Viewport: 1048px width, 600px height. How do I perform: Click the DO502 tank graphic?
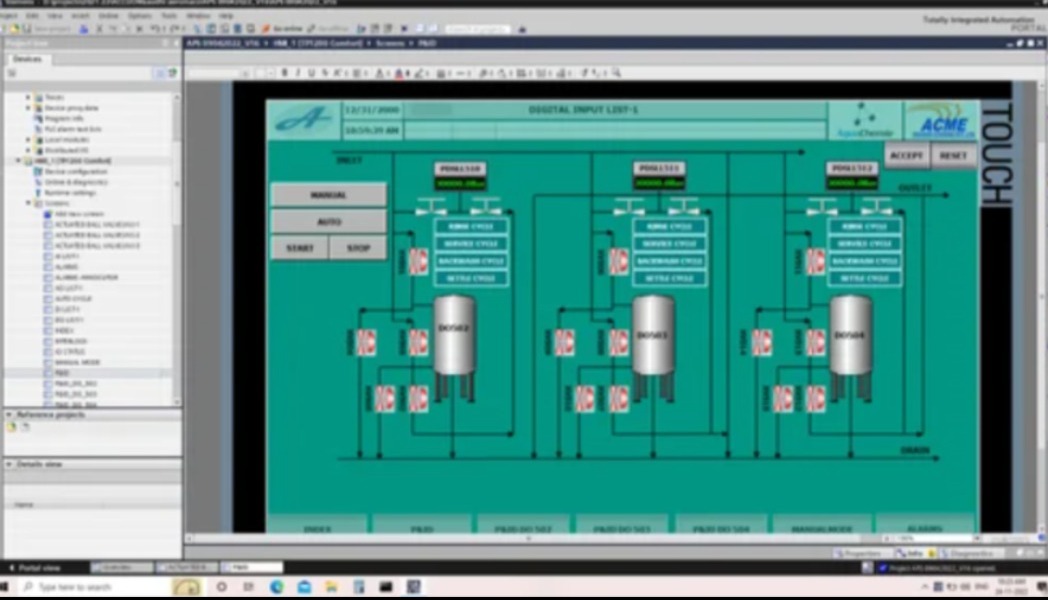tap(454, 337)
